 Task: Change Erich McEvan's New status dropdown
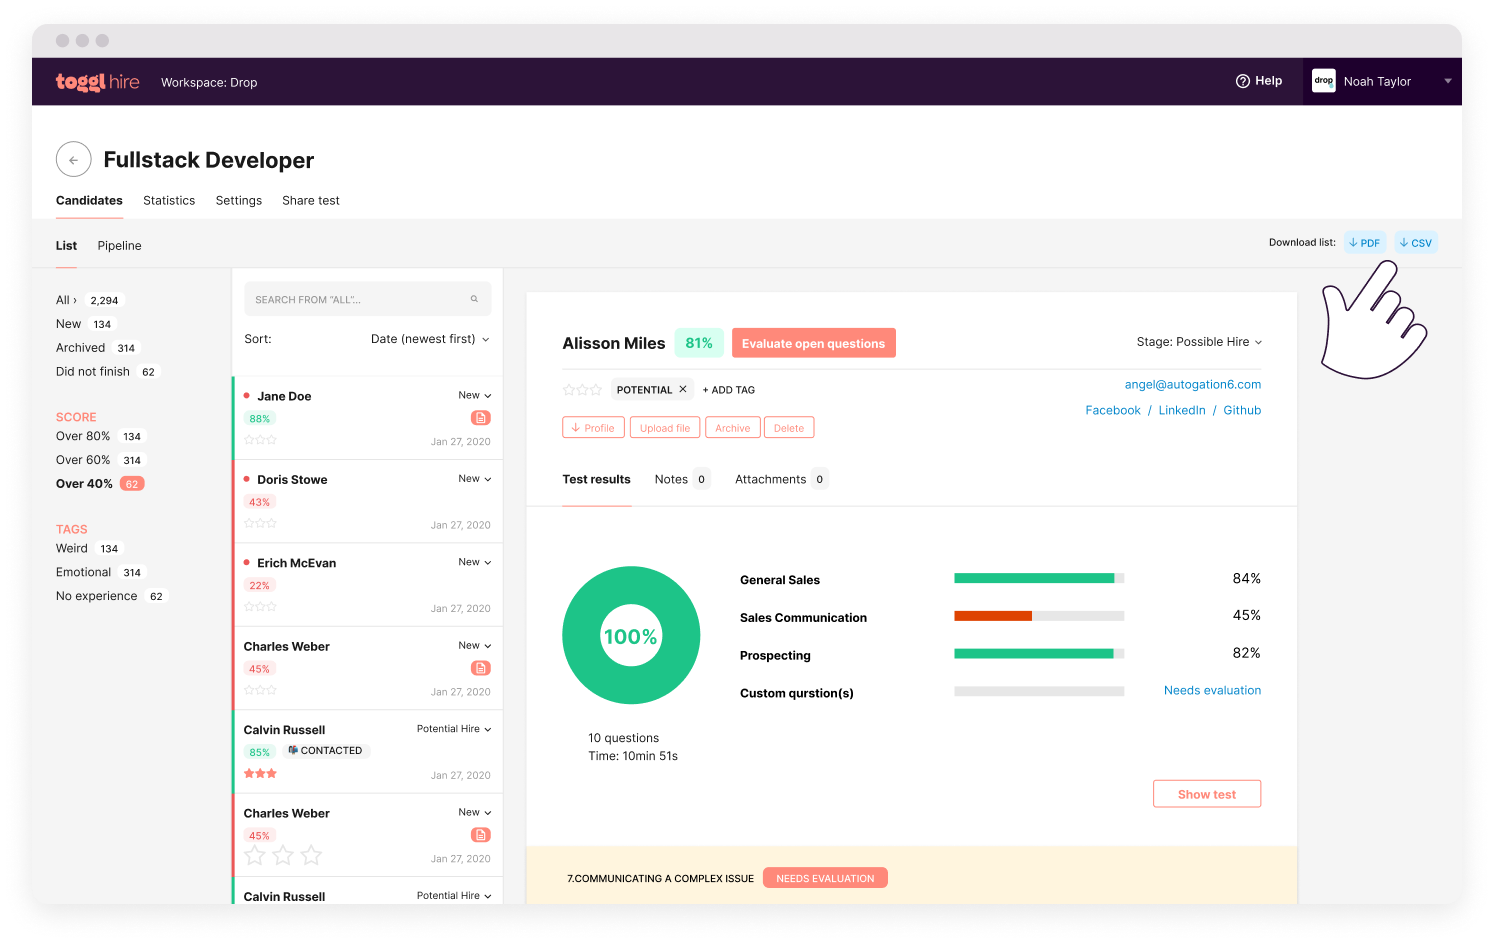475,562
